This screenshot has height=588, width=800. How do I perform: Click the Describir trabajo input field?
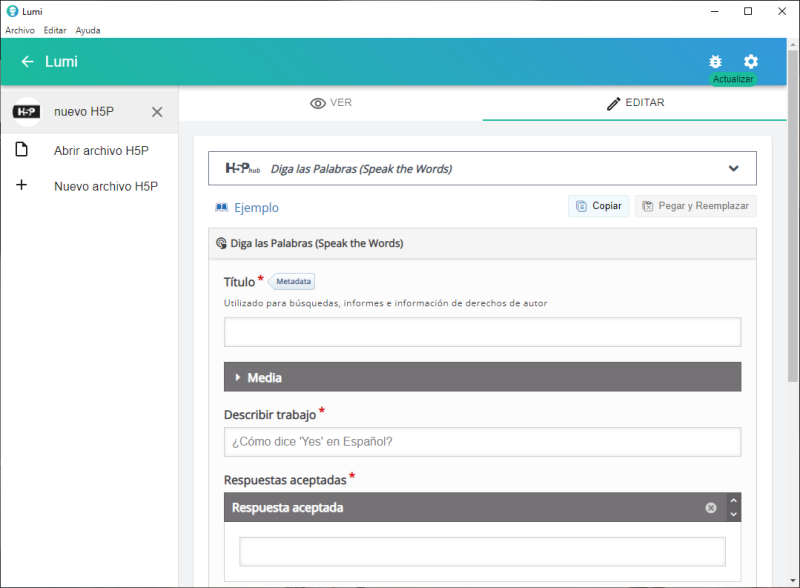click(482, 442)
